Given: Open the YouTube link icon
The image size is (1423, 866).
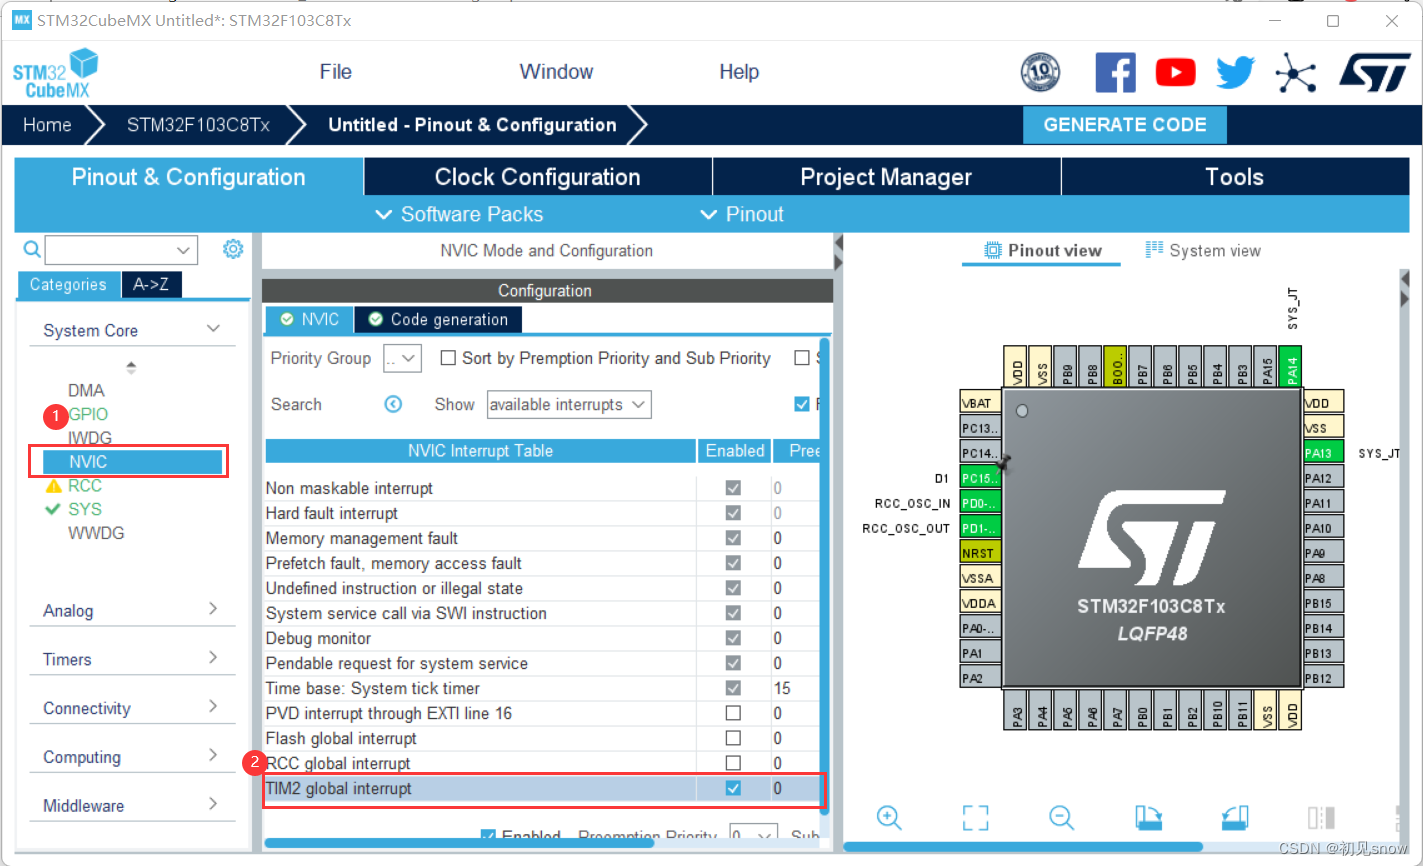Looking at the screenshot, I should tap(1175, 72).
